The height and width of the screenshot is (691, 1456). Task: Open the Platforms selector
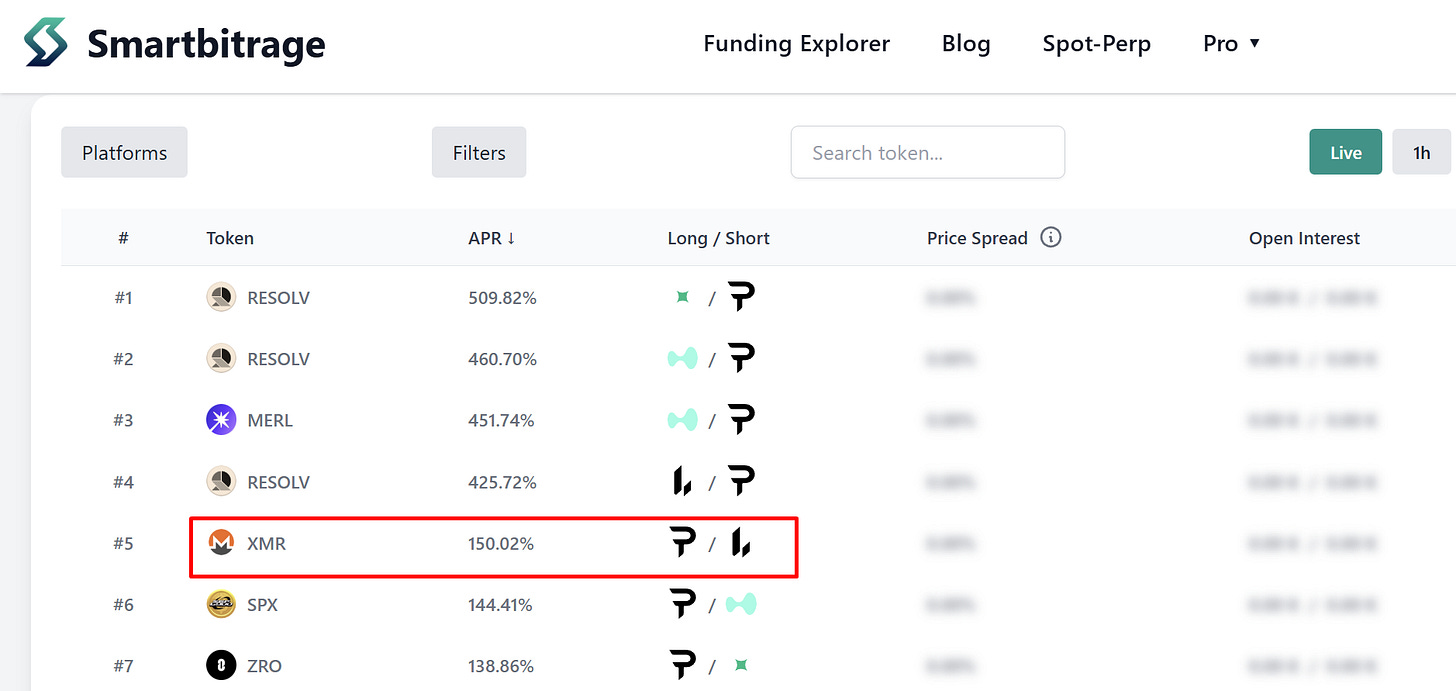coord(124,153)
